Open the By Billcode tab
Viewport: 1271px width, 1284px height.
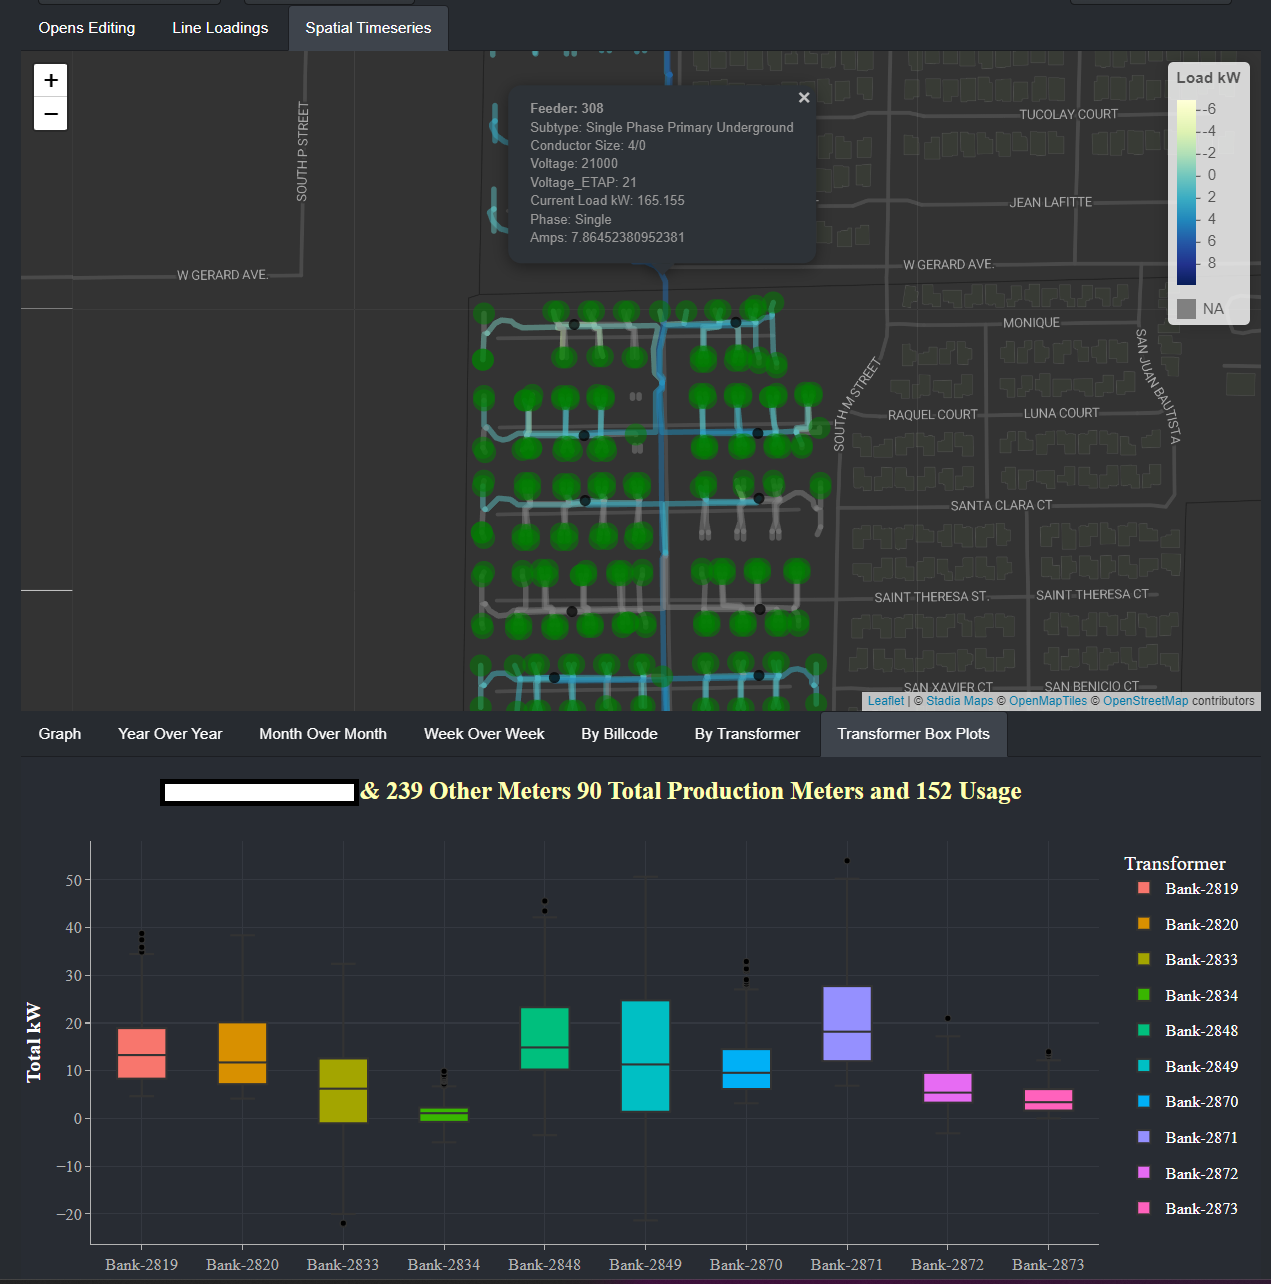point(619,734)
